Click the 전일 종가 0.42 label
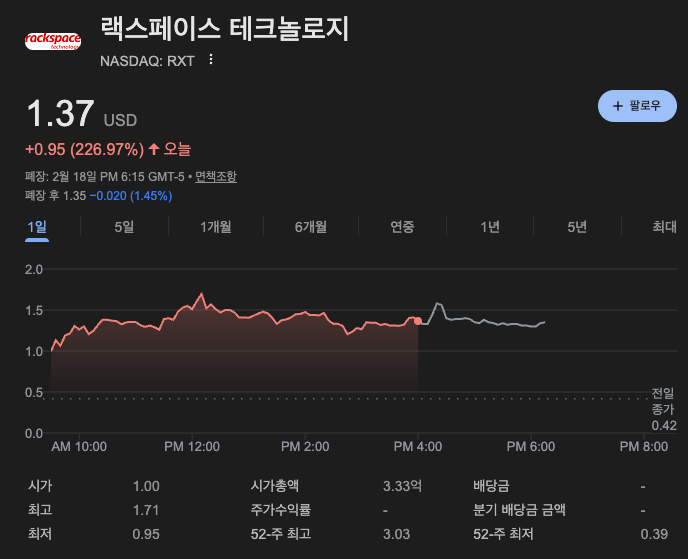The width and height of the screenshot is (688, 559). pos(663,409)
